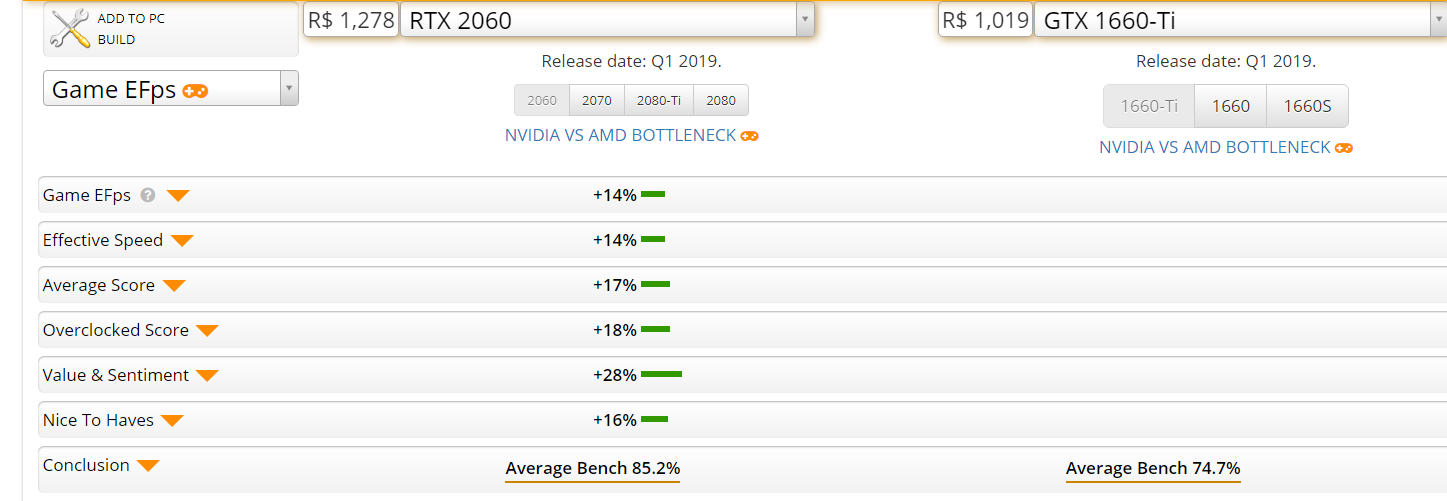Select the 1660-Ti tab
Image resolution: width=1447 pixels, height=501 pixels.
(1149, 106)
